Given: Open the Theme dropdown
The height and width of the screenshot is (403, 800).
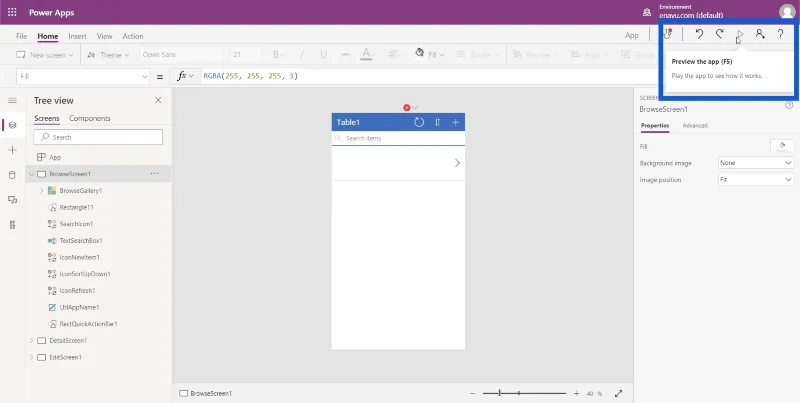Looking at the screenshot, I should [108, 55].
